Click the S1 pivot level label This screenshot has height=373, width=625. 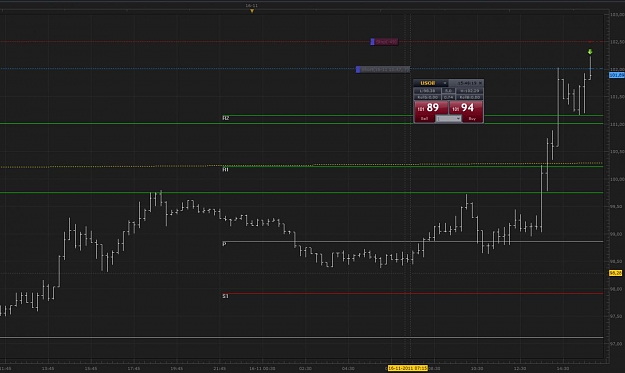coord(226,296)
